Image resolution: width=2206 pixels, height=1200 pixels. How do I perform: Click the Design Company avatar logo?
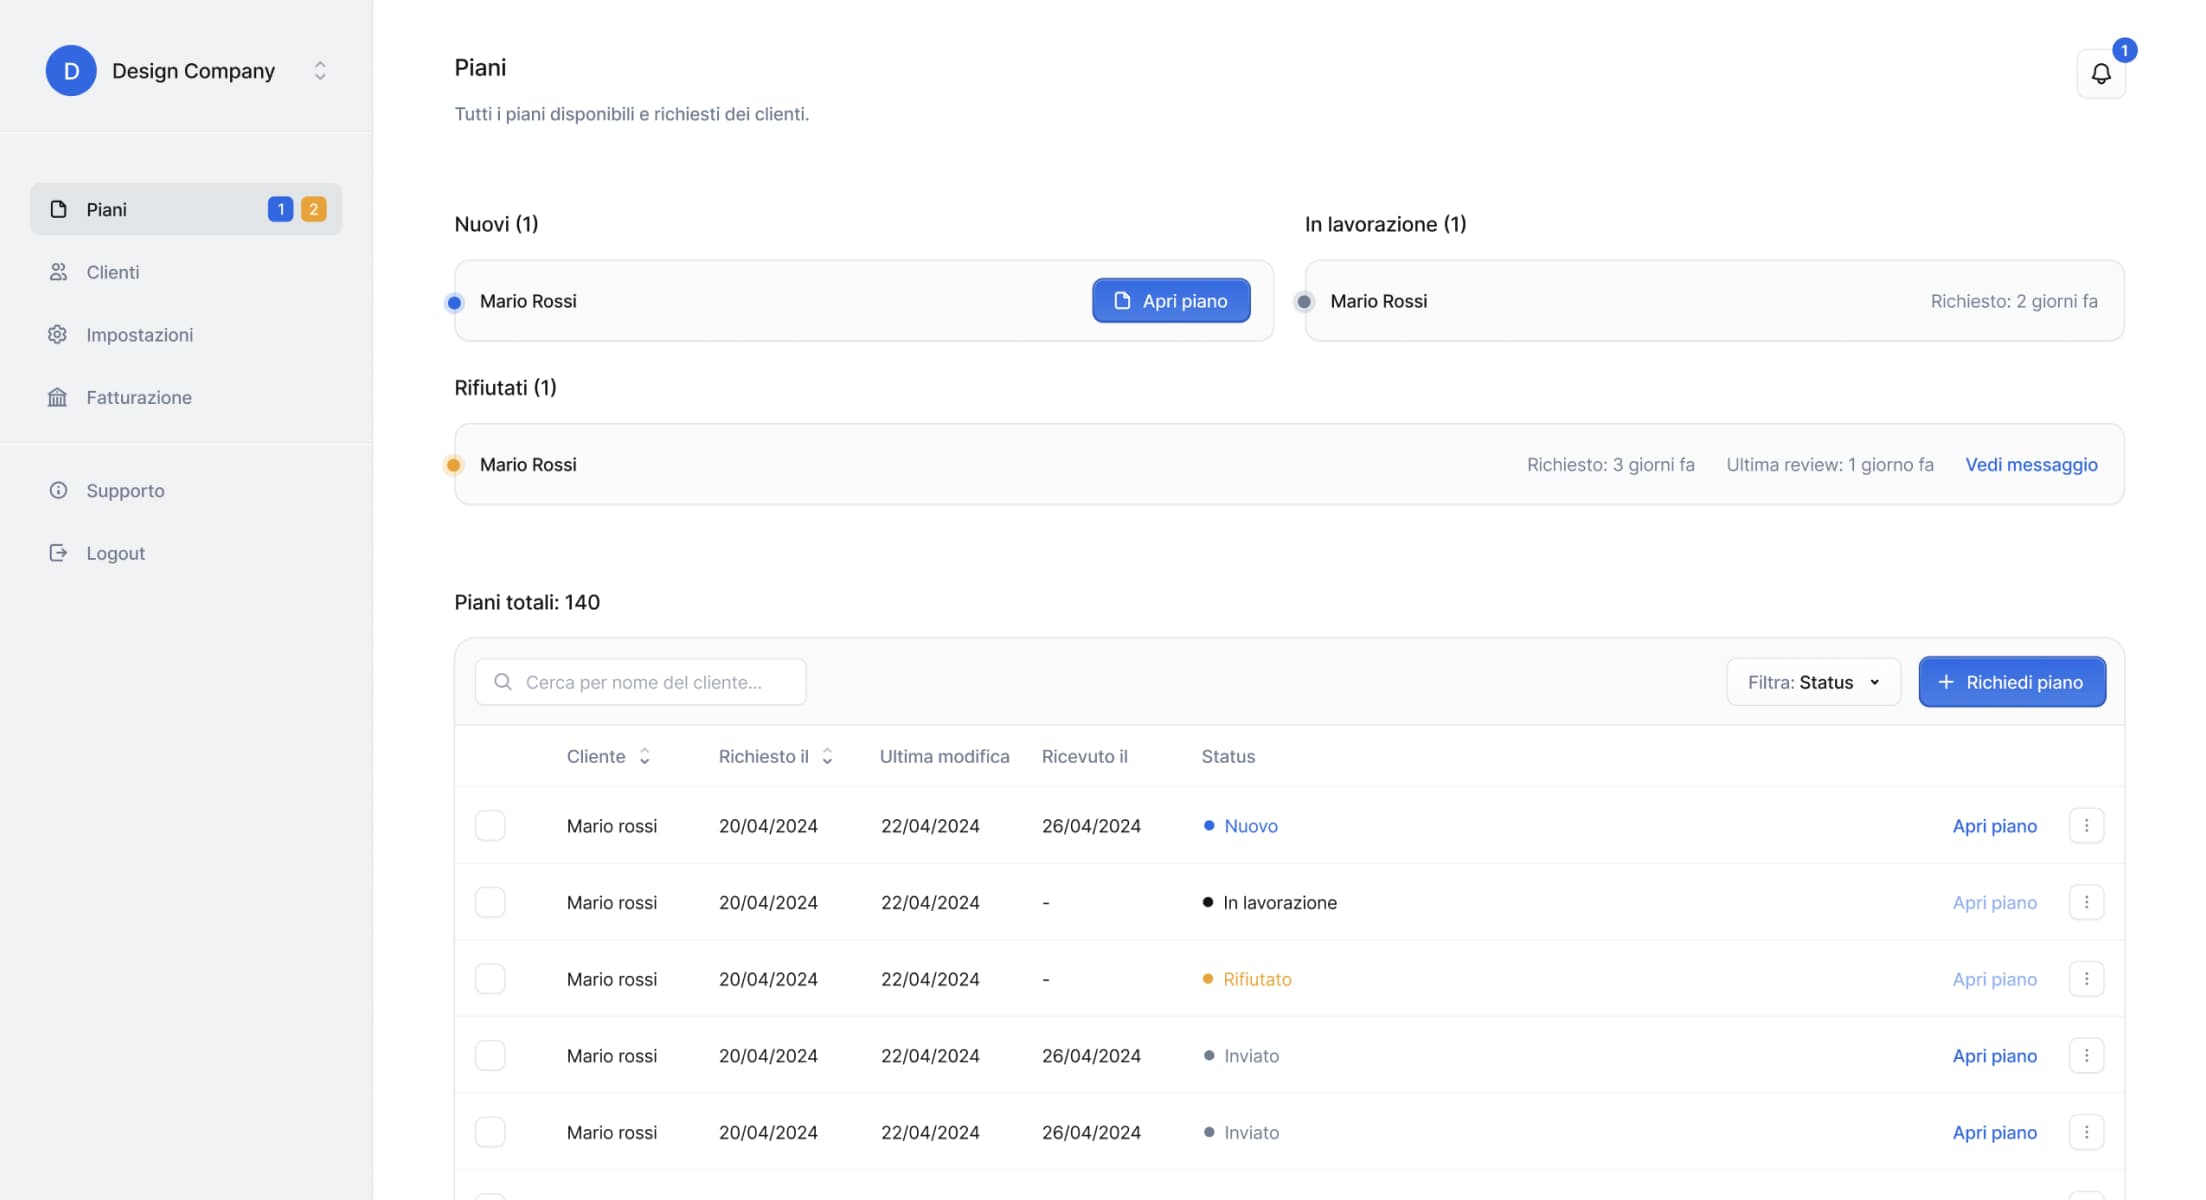71,71
